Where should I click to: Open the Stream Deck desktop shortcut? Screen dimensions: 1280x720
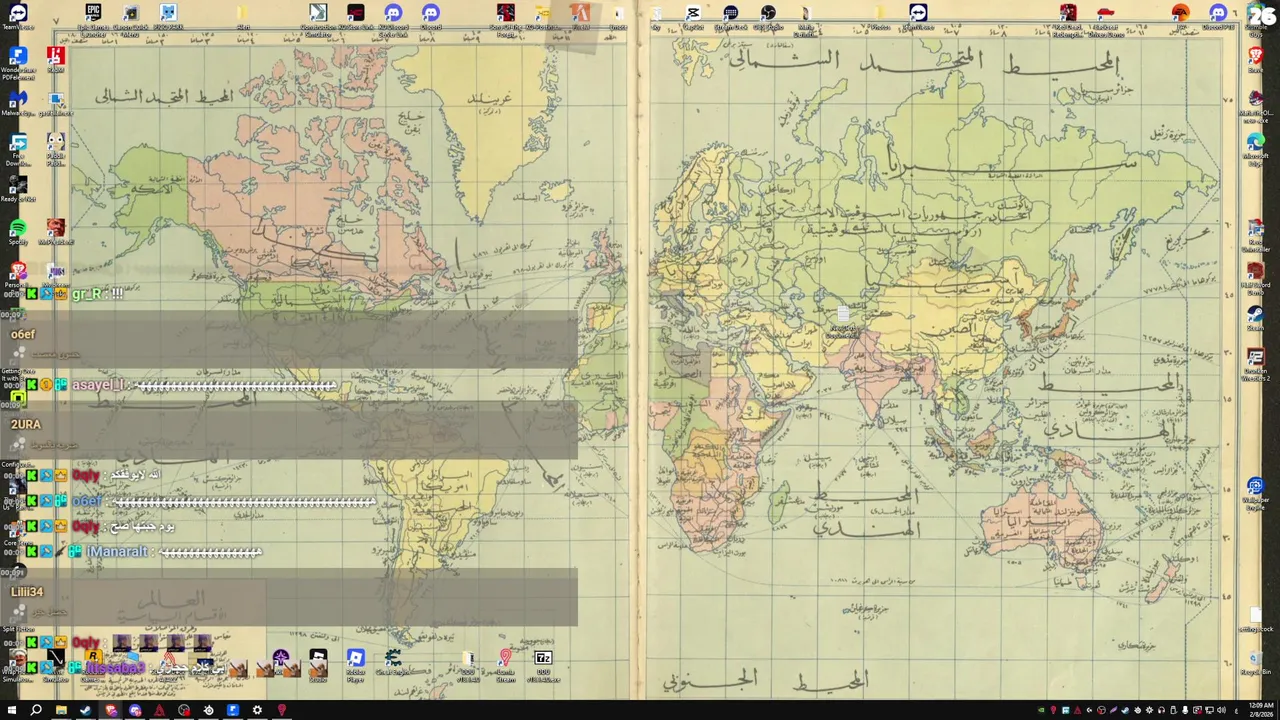[730, 12]
